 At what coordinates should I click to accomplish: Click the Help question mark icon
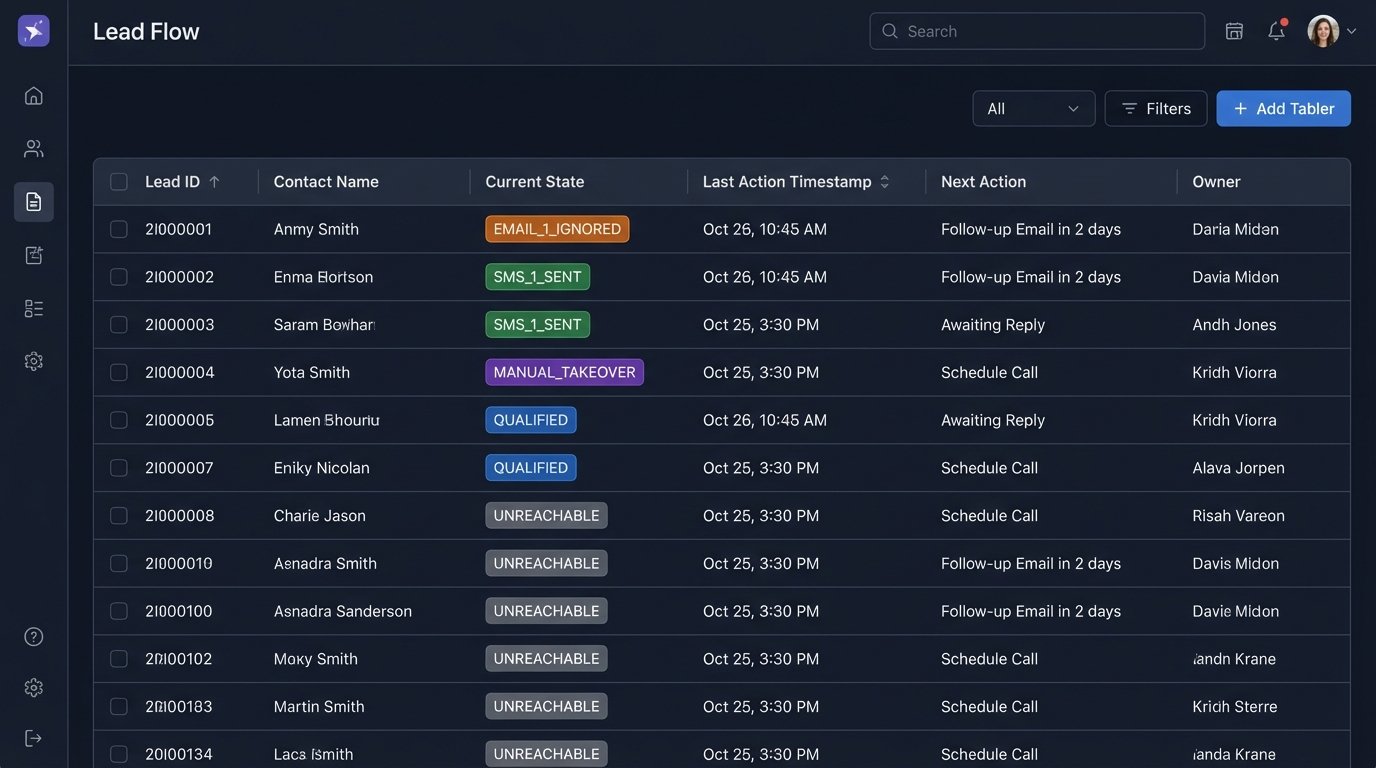pos(34,637)
